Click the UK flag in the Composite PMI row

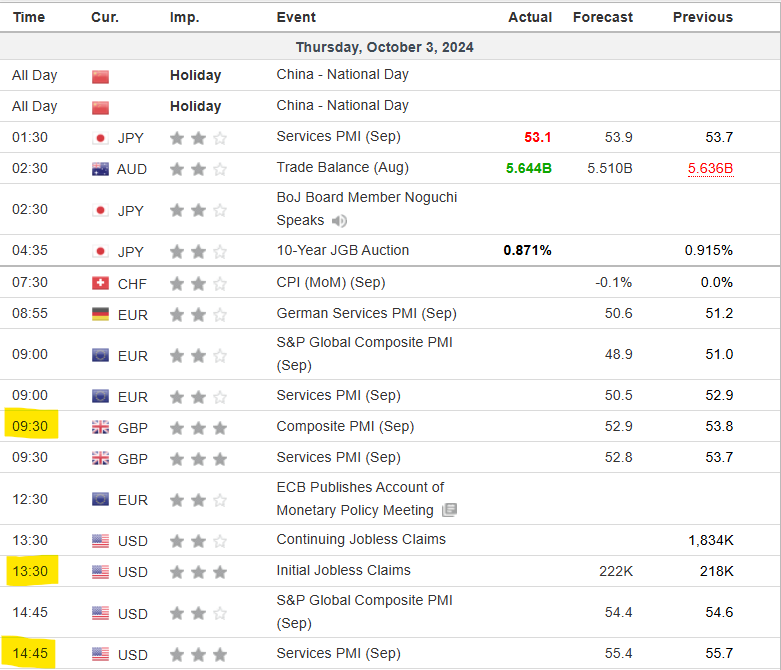point(100,427)
